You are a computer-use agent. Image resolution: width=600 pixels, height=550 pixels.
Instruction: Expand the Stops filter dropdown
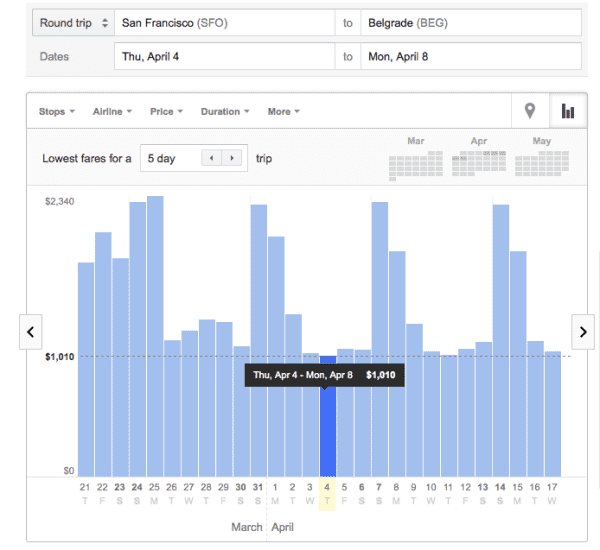click(x=56, y=112)
